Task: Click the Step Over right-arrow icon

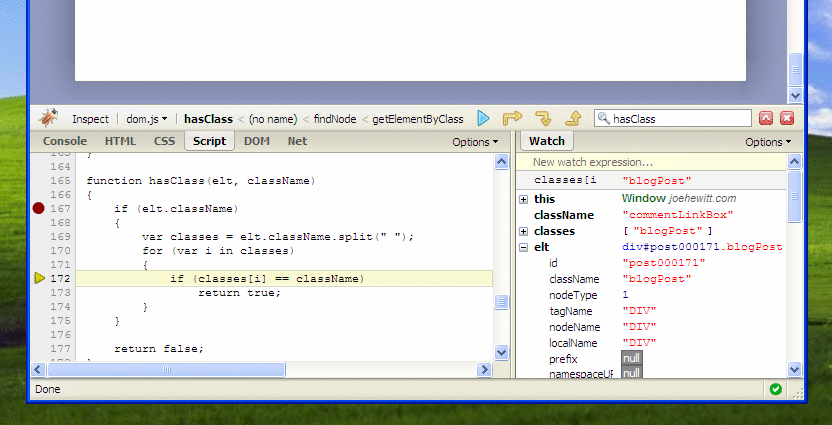Action: (x=512, y=118)
